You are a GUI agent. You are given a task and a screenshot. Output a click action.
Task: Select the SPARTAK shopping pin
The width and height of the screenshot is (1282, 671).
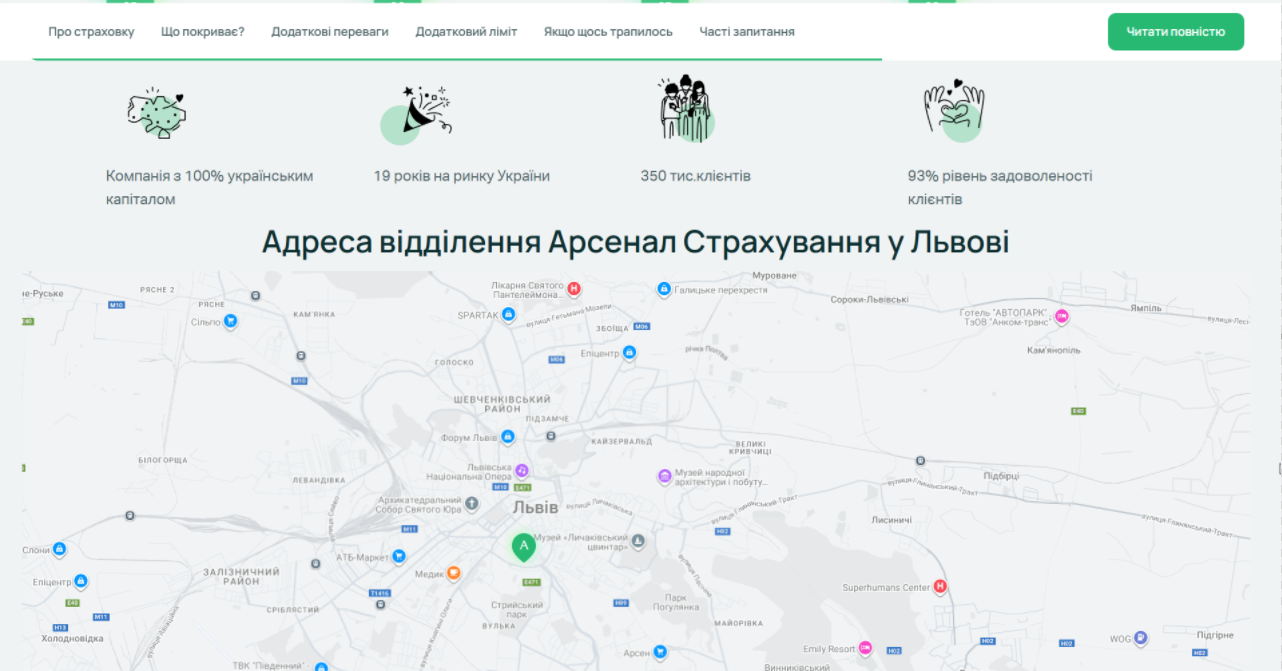[x=508, y=315]
